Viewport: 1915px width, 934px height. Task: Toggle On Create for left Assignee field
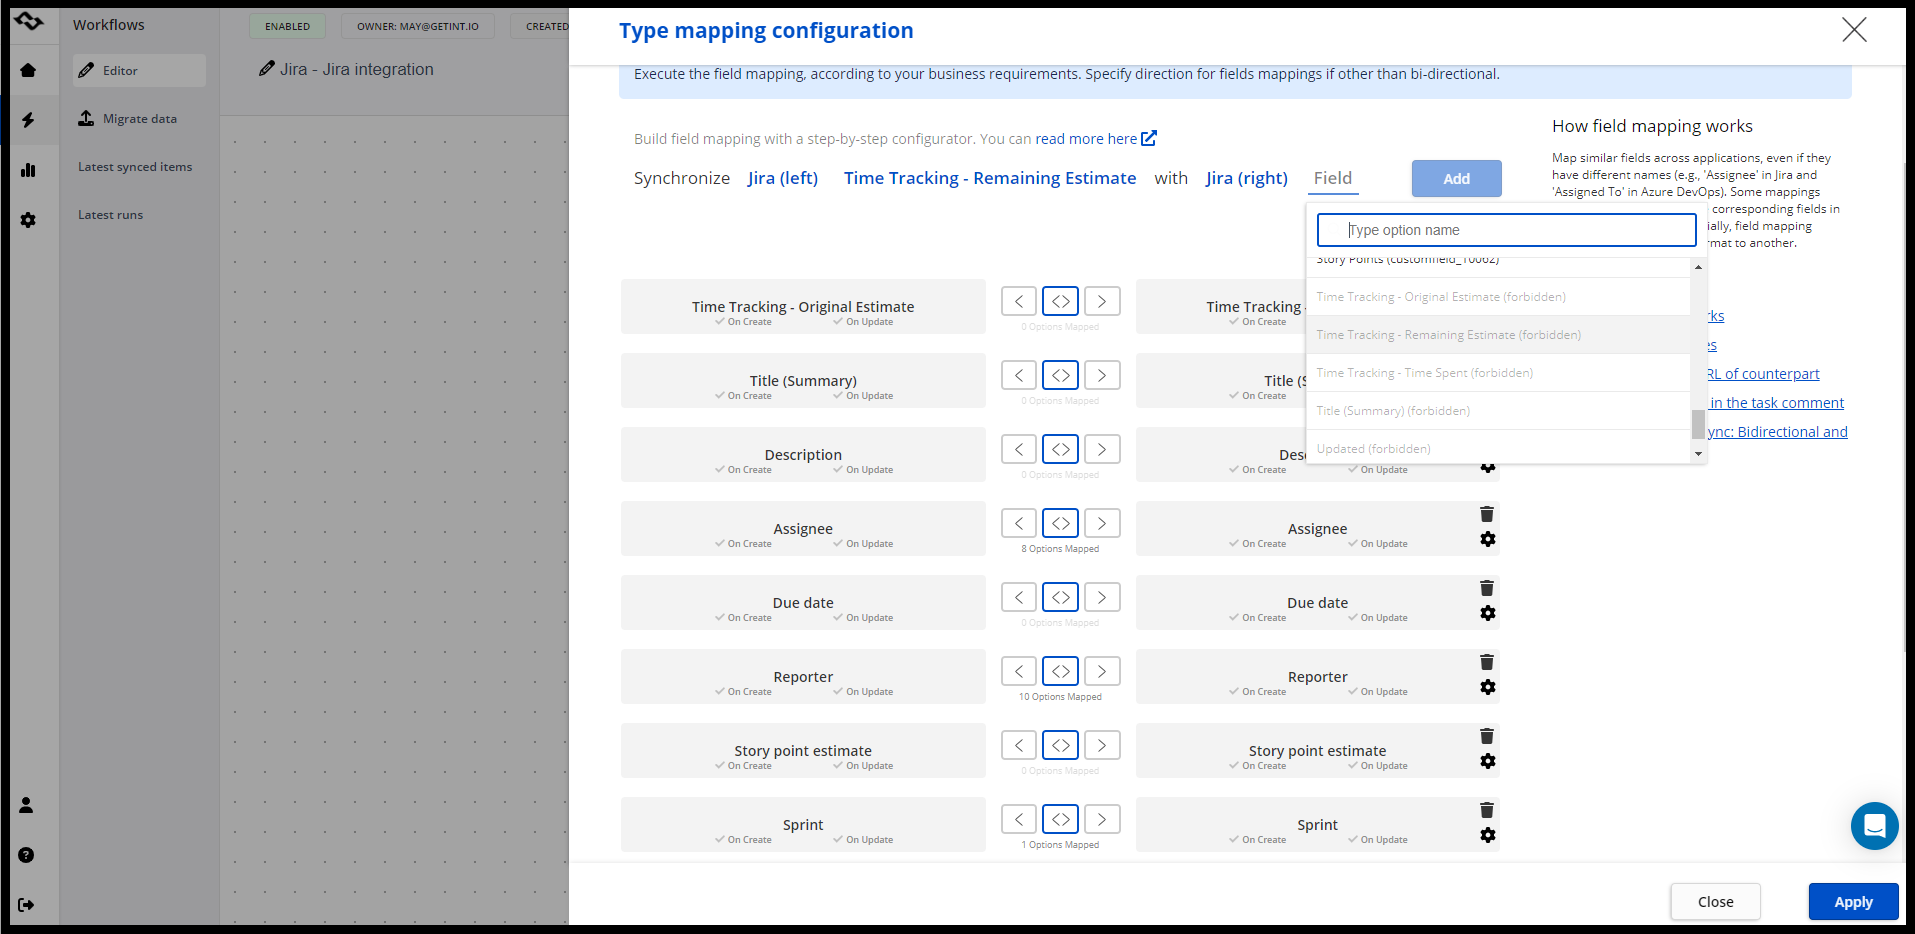[743, 544]
